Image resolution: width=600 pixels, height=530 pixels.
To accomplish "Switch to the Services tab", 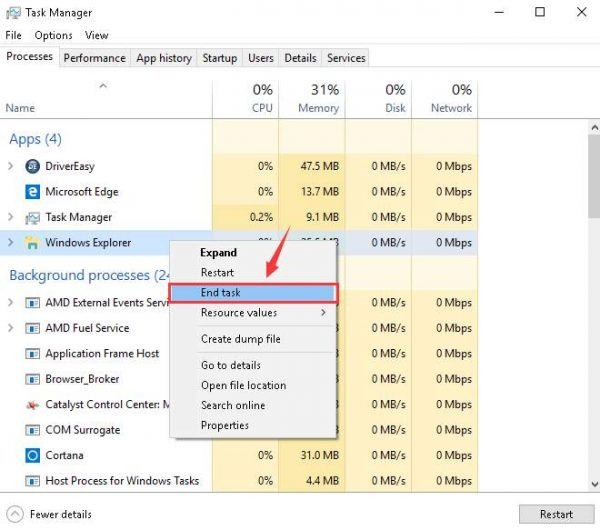I will [346, 58].
